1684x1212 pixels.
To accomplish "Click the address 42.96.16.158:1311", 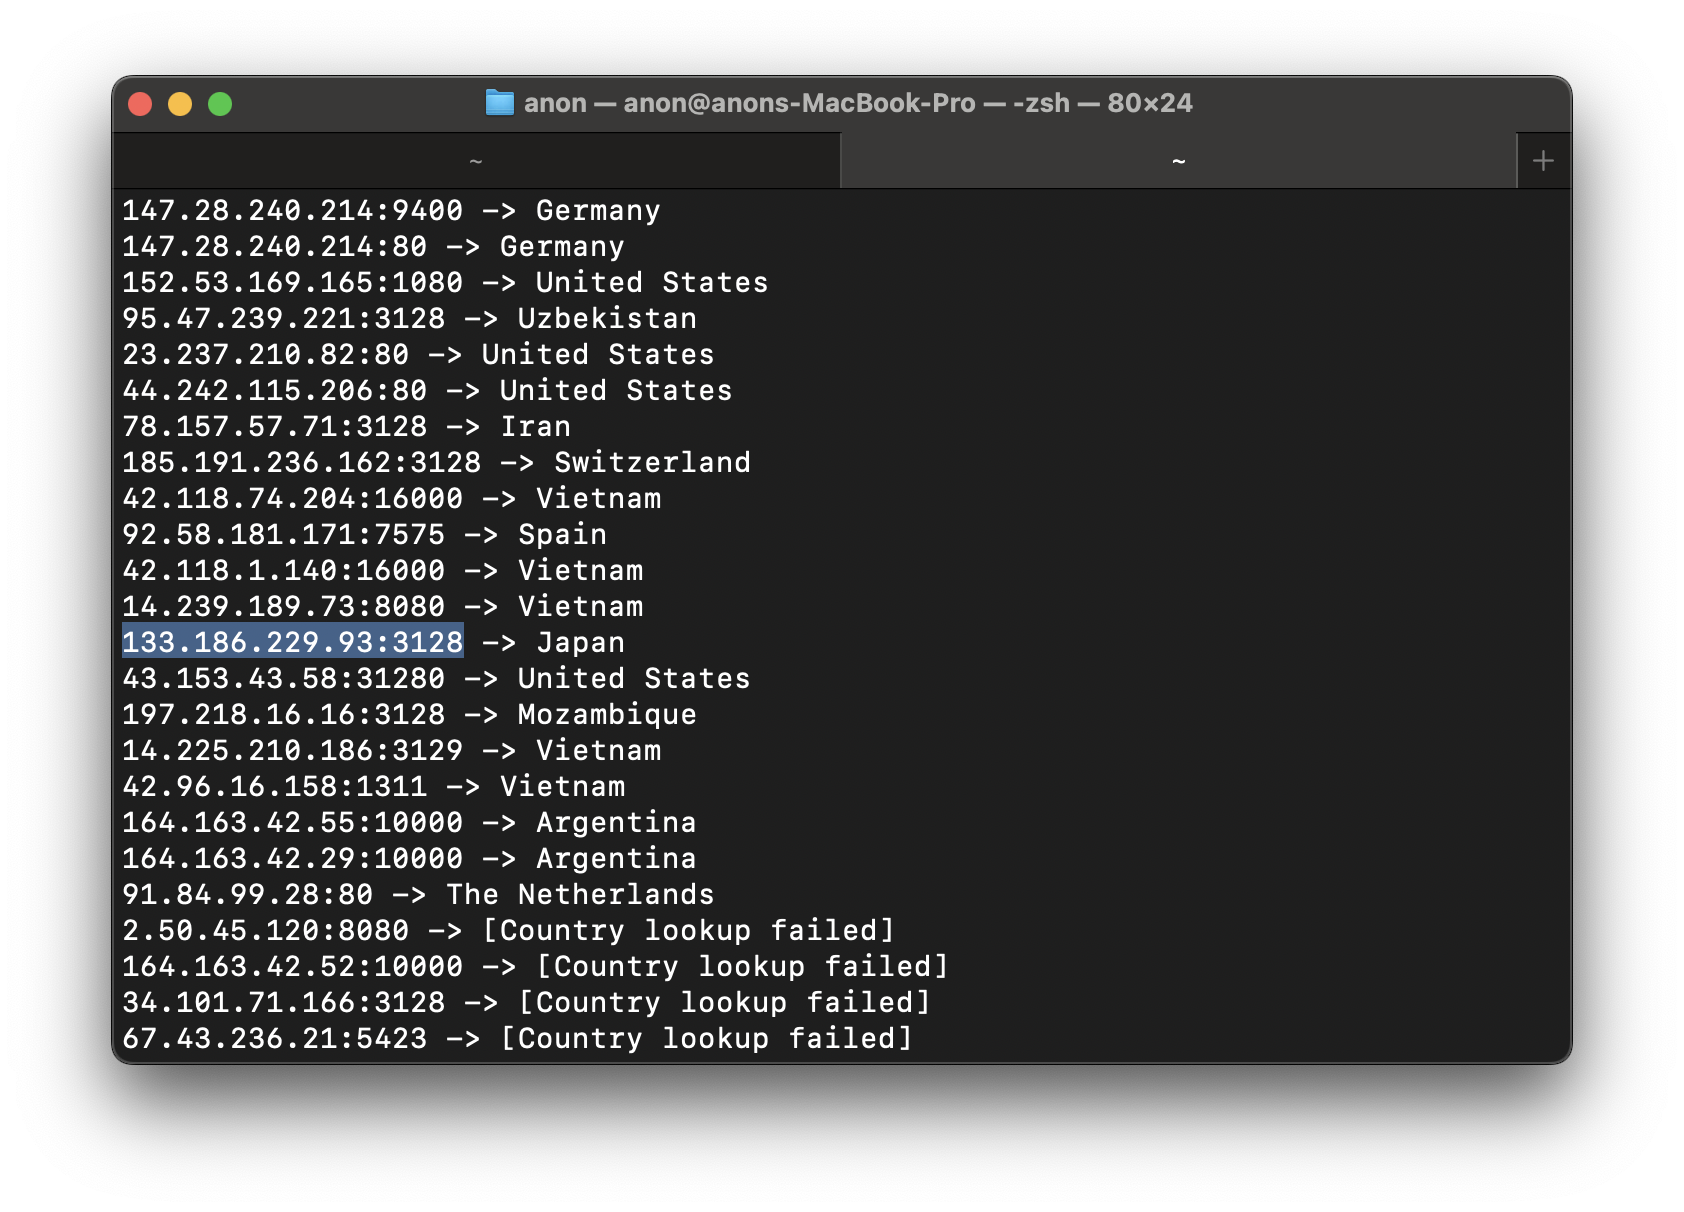I will click(x=275, y=786).
